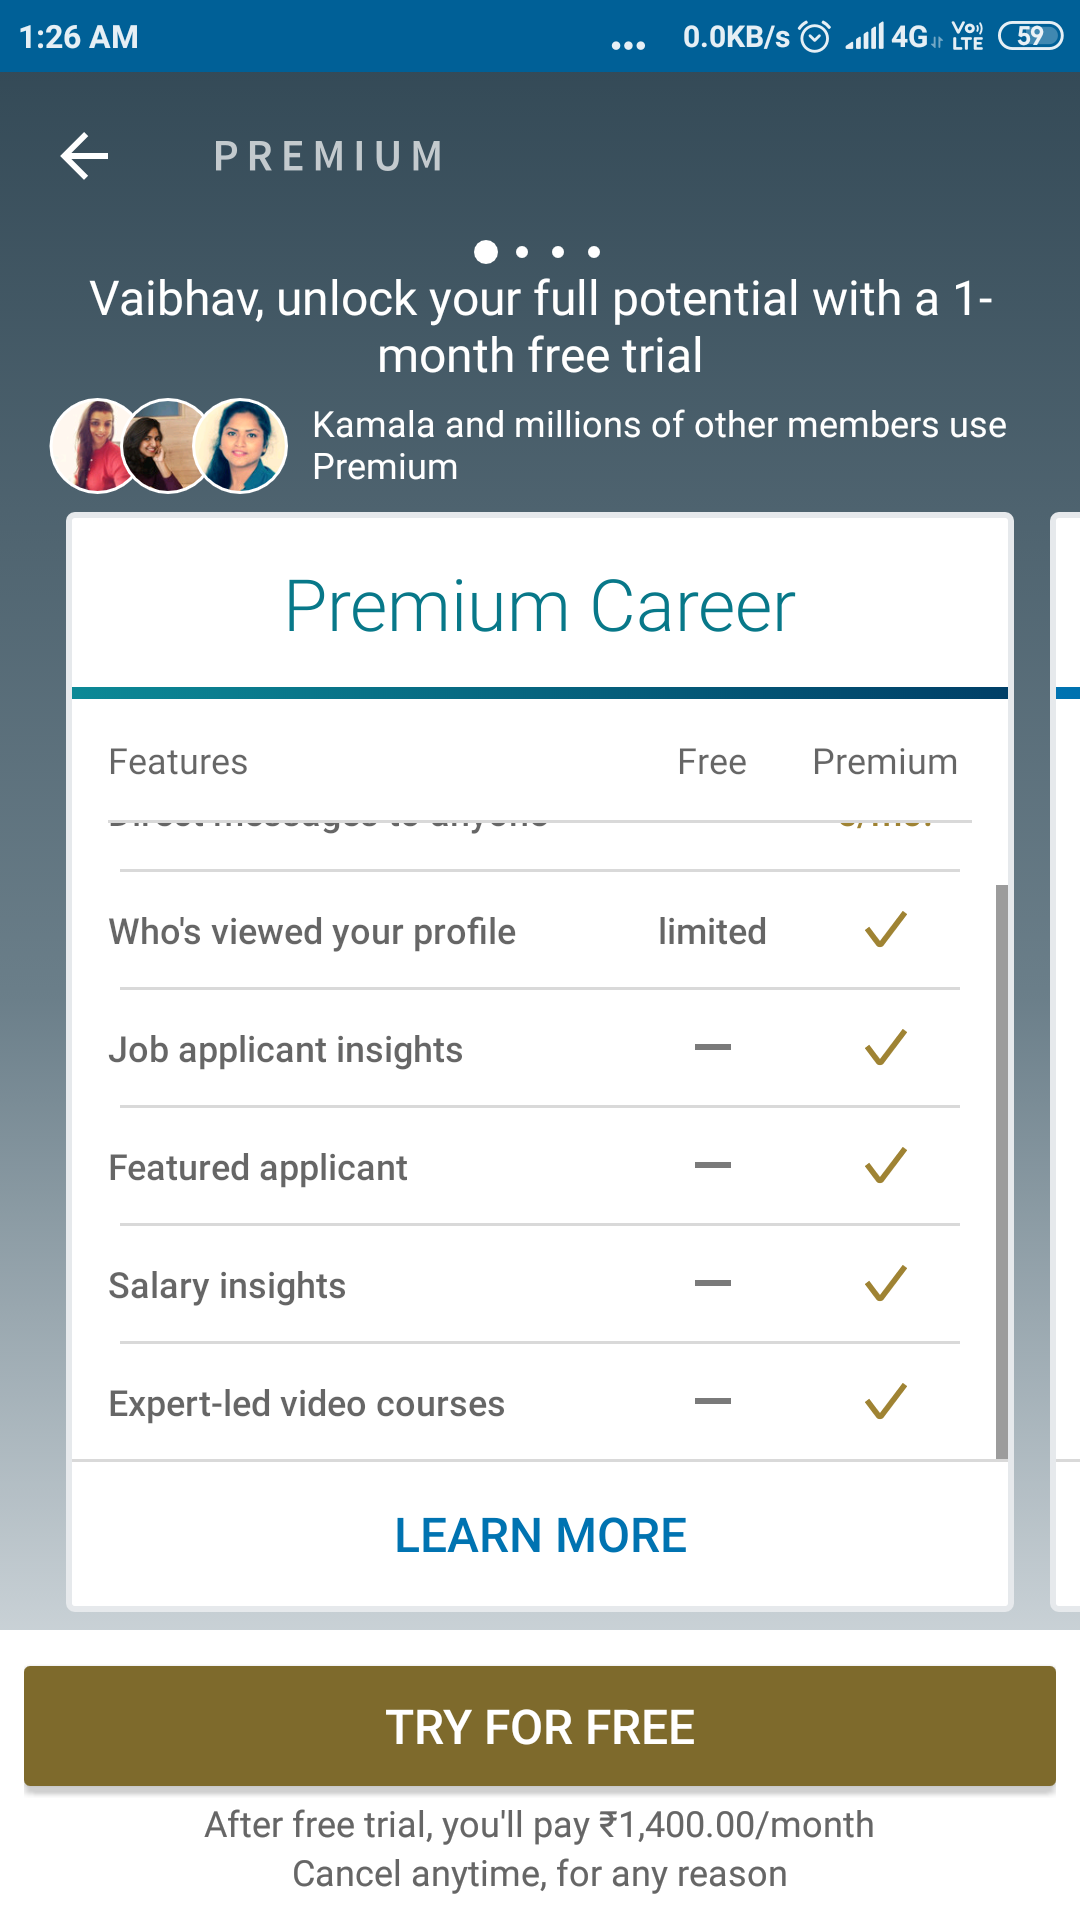Tap the last carousel page dot
This screenshot has width=1080, height=1920.
(594, 252)
